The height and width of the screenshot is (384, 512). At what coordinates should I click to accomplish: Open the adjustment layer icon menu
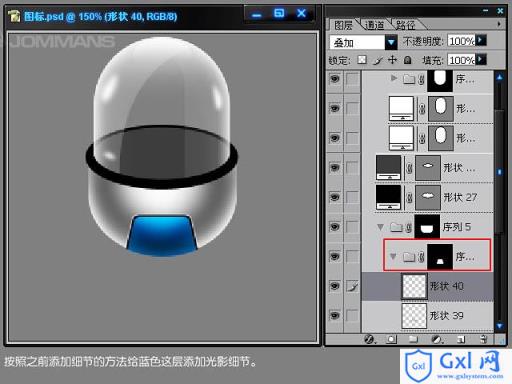pos(437,339)
